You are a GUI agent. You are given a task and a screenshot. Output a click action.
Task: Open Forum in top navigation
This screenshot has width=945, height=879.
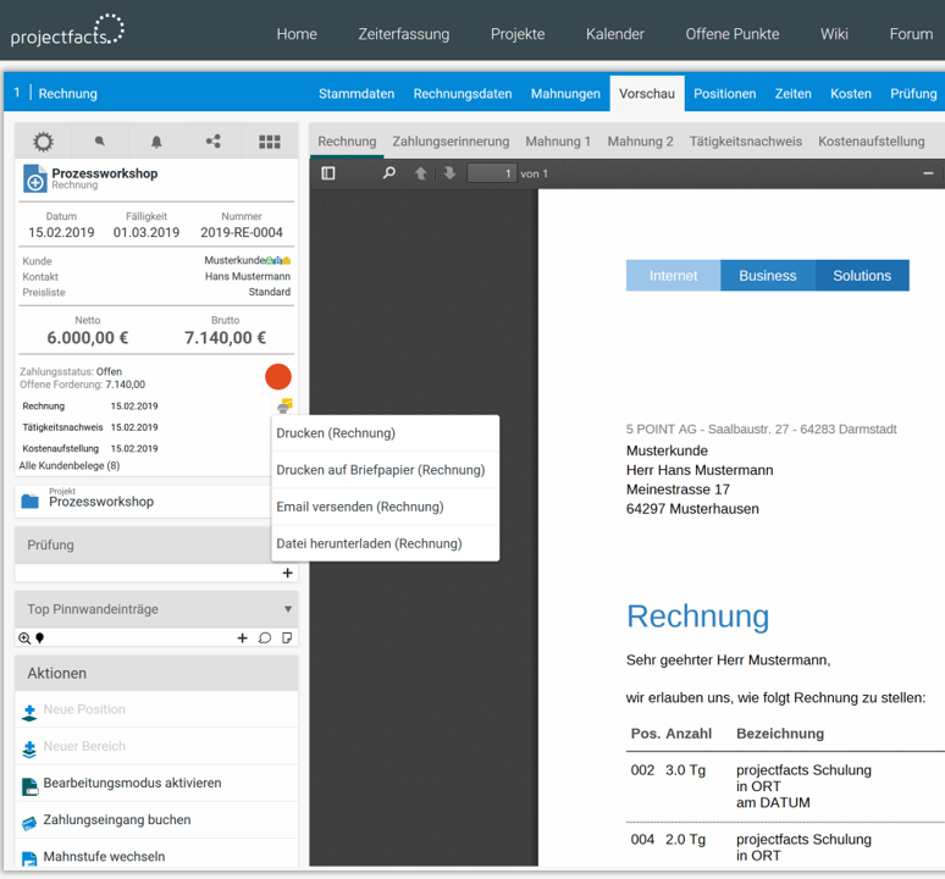(911, 34)
